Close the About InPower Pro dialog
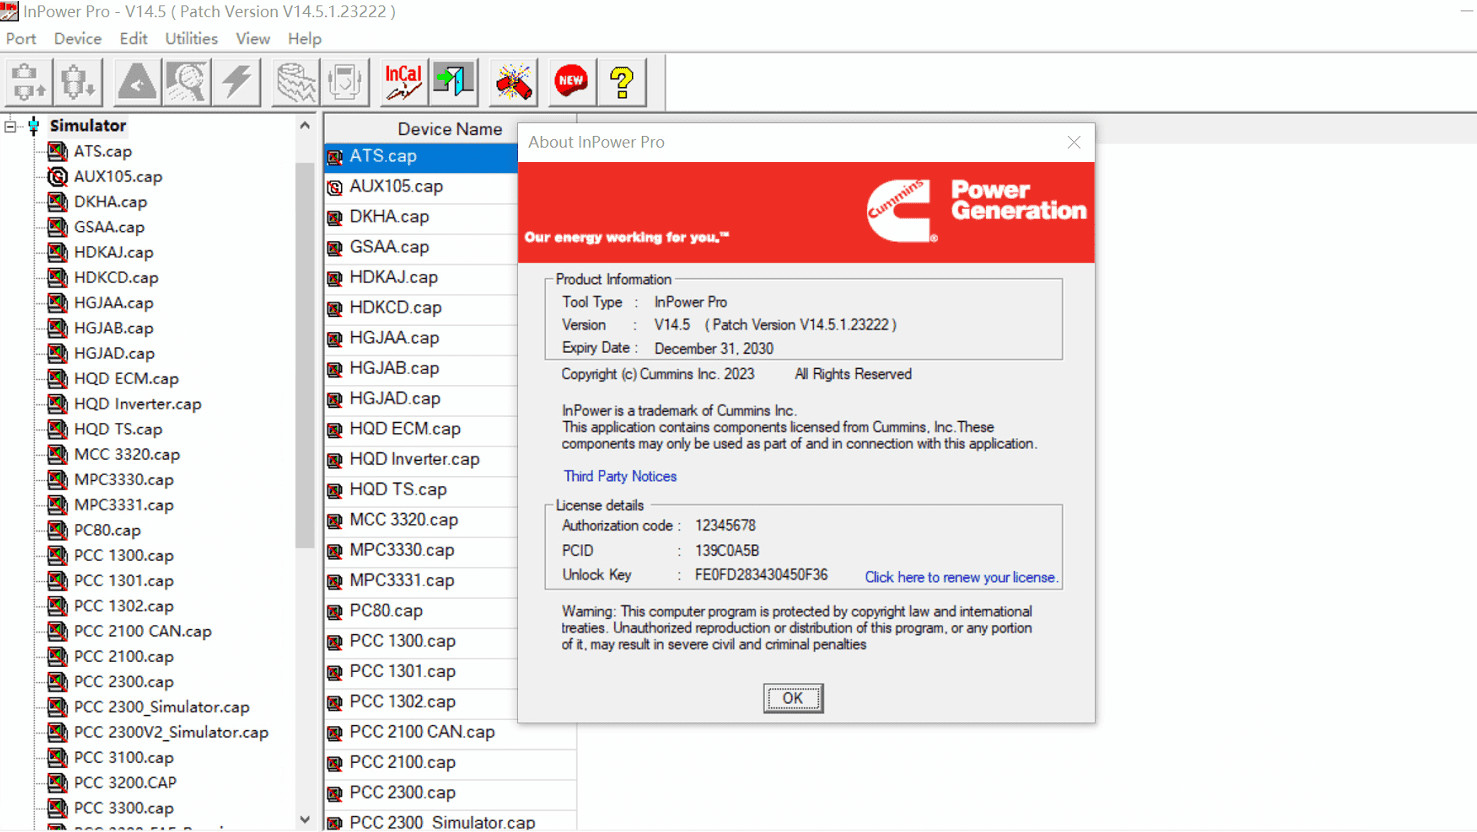This screenshot has height=832, width=1477. (x=1074, y=142)
